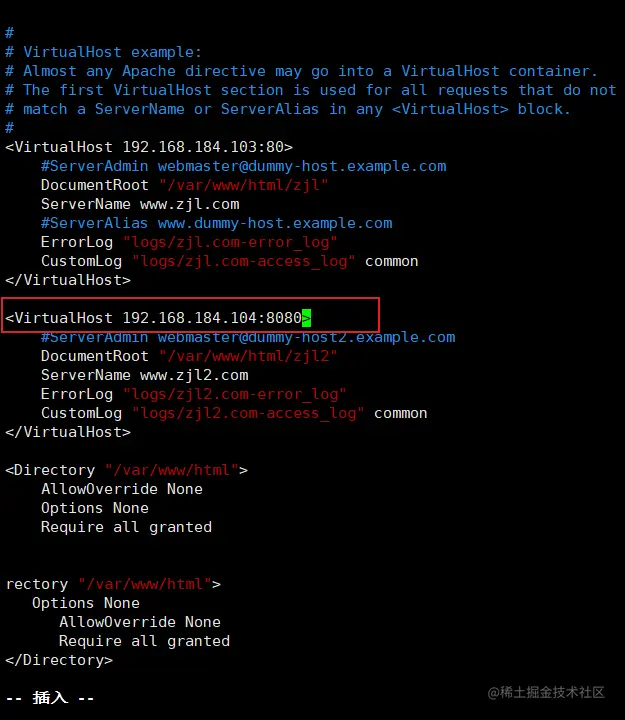625x720 pixels.
Task: Click the VirtualHost 192.168.184.103:80 opening tag
Action: click(x=149, y=147)
